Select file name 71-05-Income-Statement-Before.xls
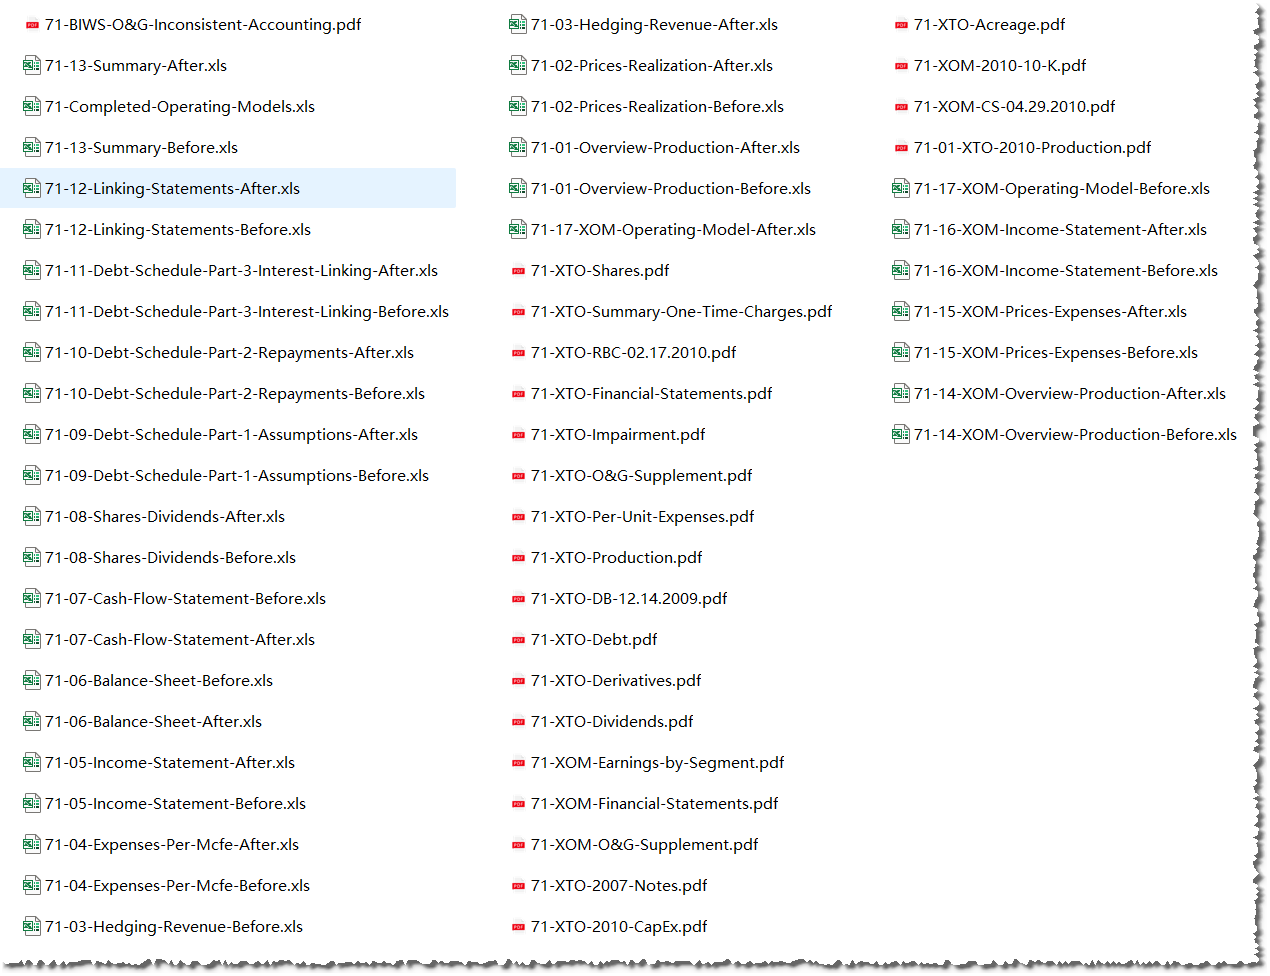This screenshot has width=1270, height=976. (175, 804)
